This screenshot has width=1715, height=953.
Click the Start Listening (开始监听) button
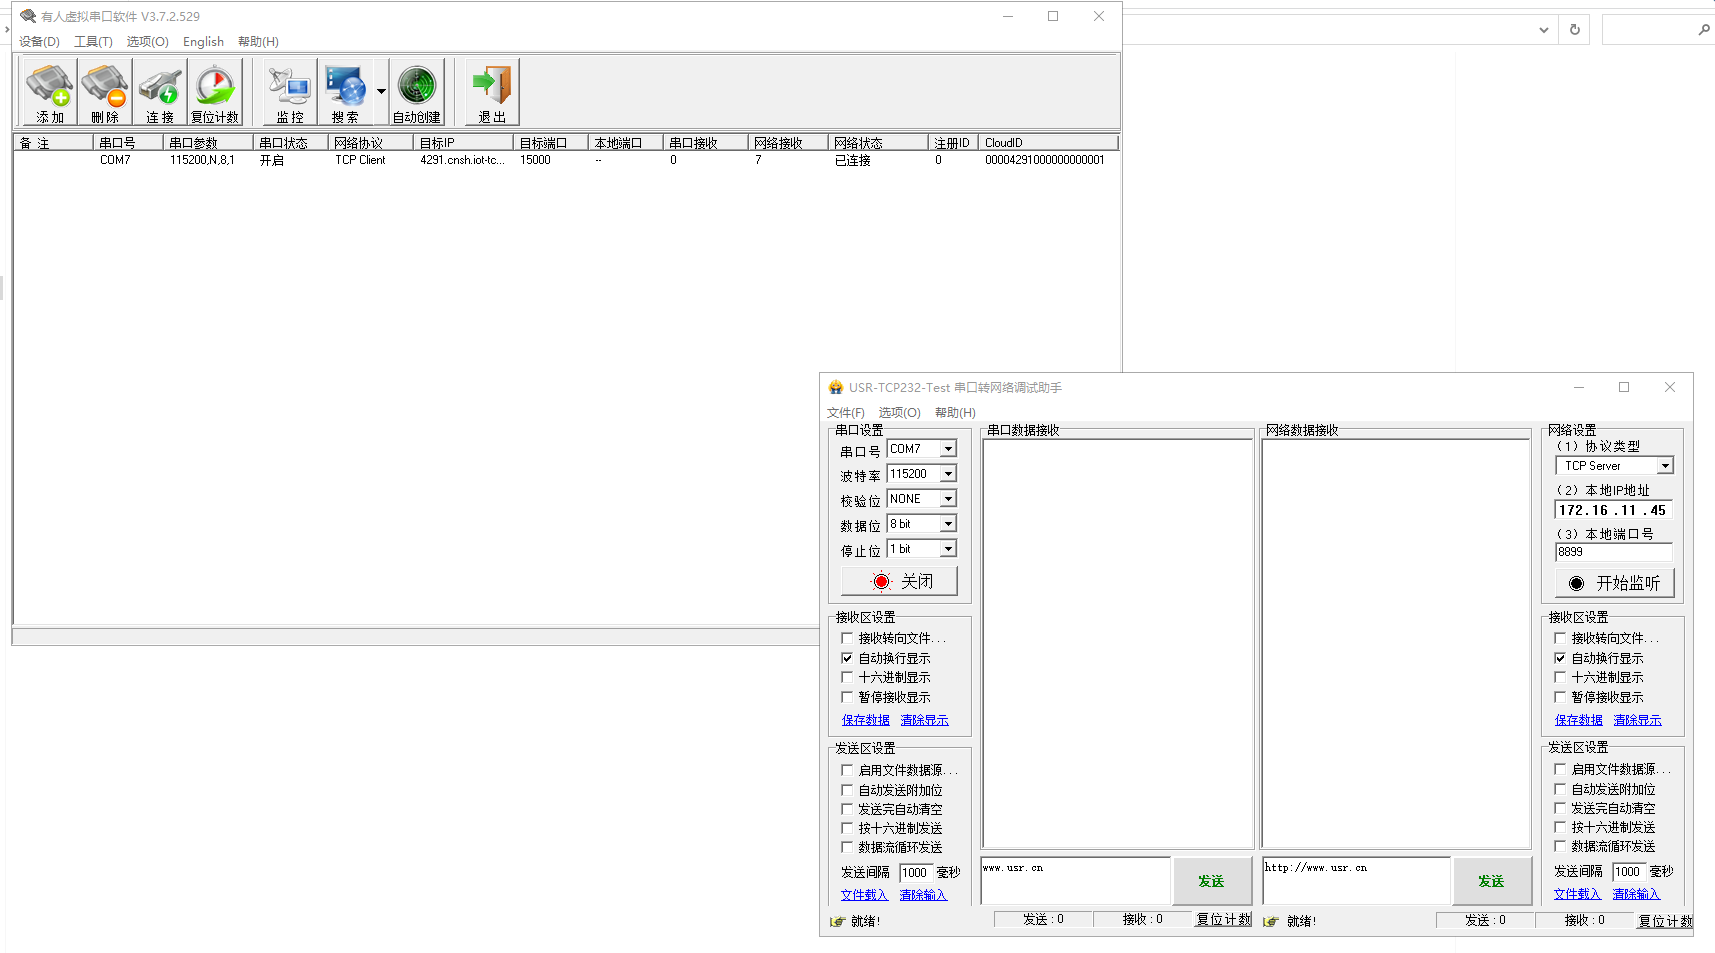tap(1614, 583)
